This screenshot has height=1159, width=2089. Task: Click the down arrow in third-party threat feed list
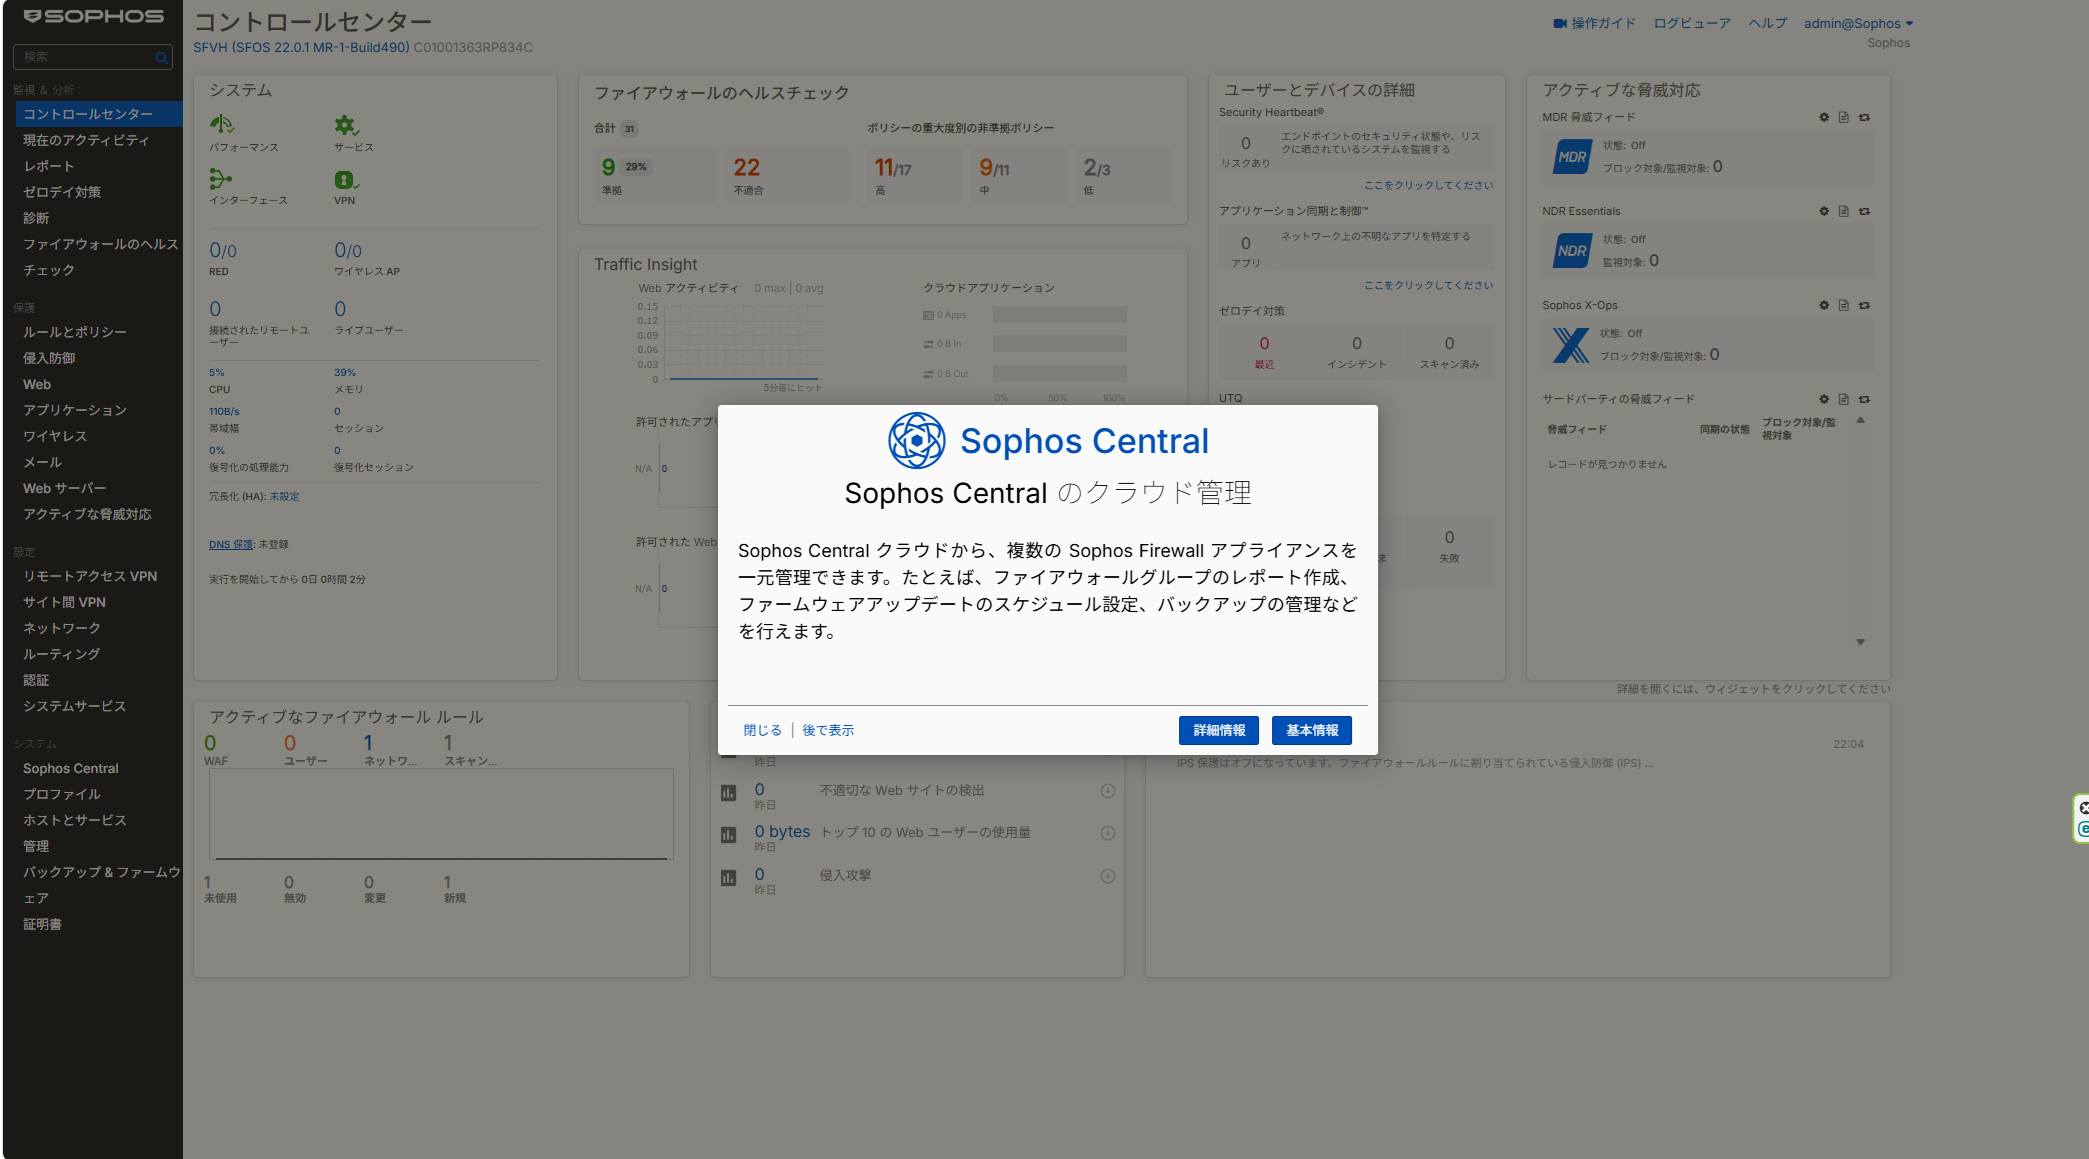[1861, 643]
